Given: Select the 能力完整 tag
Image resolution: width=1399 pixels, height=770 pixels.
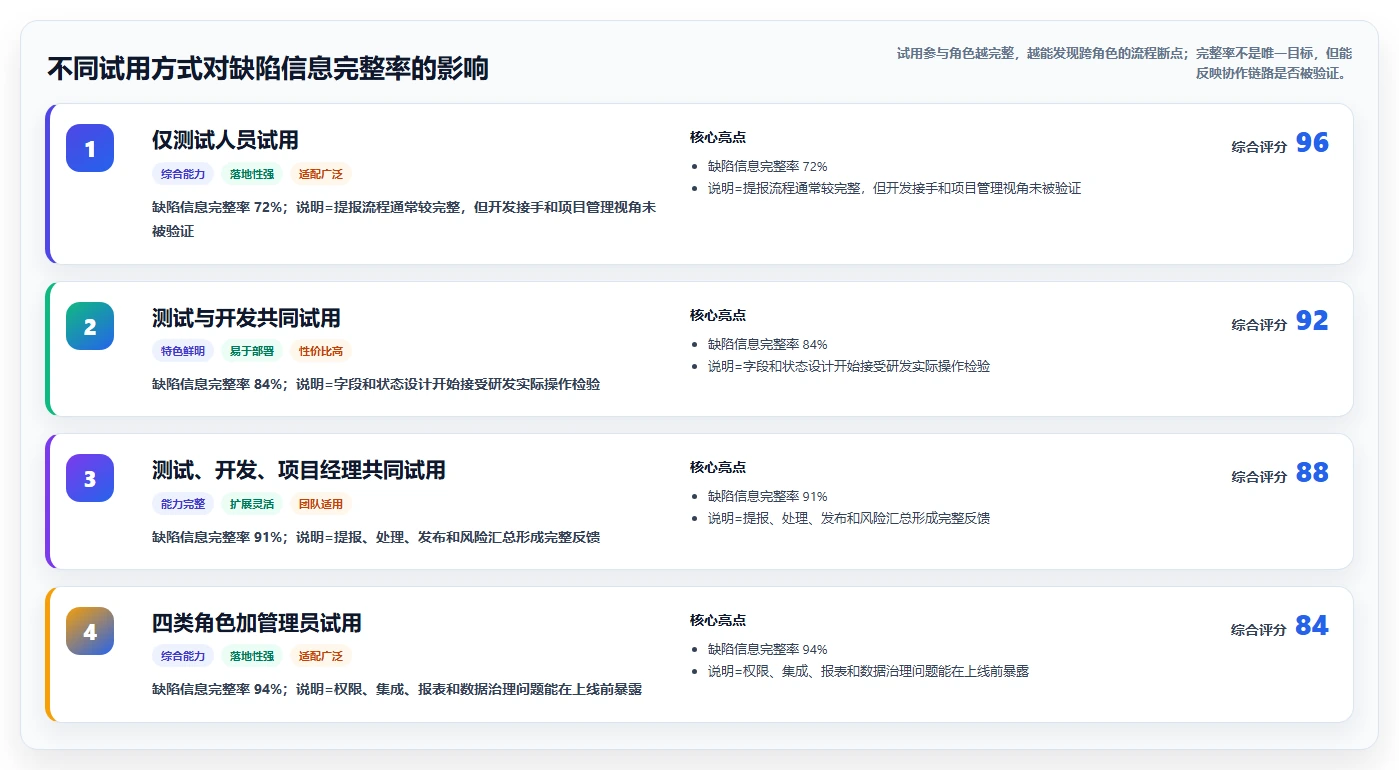Looking at the screenshot, I should coord(183,504).
